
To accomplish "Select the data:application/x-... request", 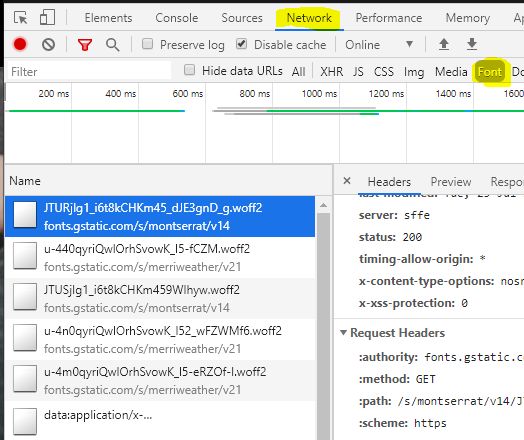I will (160, 421).
